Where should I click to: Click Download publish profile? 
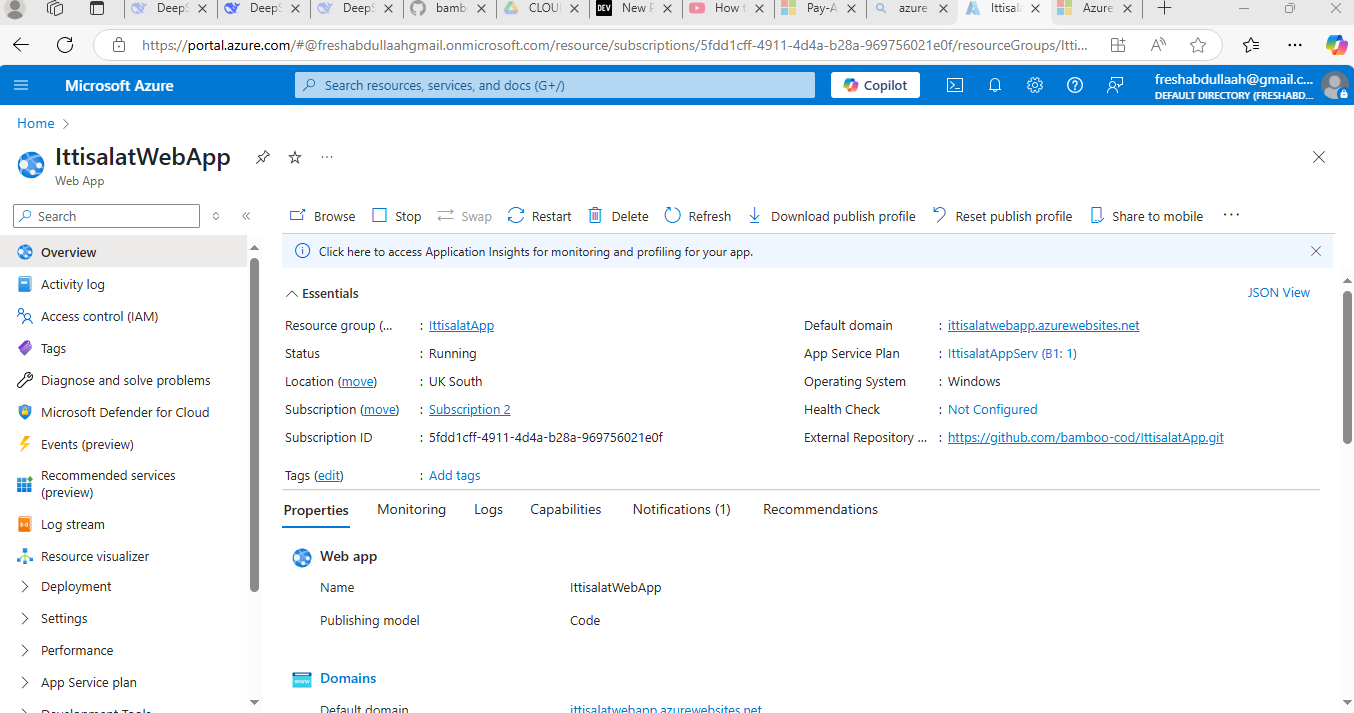click(x=832, y=216)
